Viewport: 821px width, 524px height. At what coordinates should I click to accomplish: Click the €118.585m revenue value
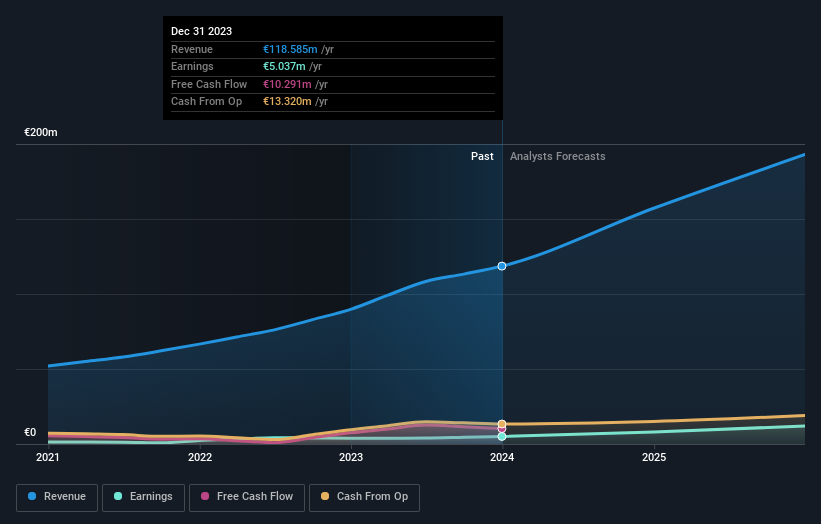point(290,49)
